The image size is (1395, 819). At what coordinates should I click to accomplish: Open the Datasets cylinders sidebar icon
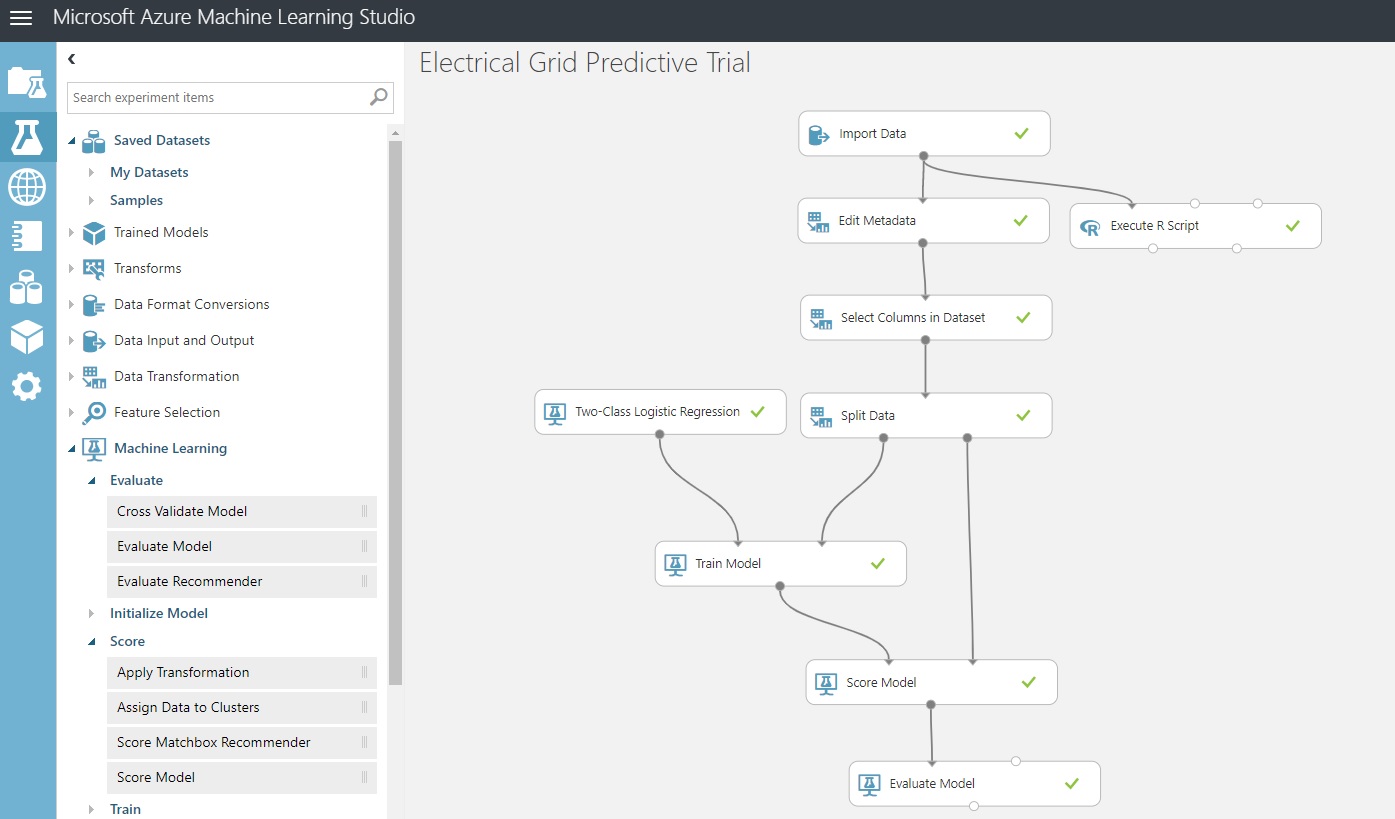[x=27, y=288]
